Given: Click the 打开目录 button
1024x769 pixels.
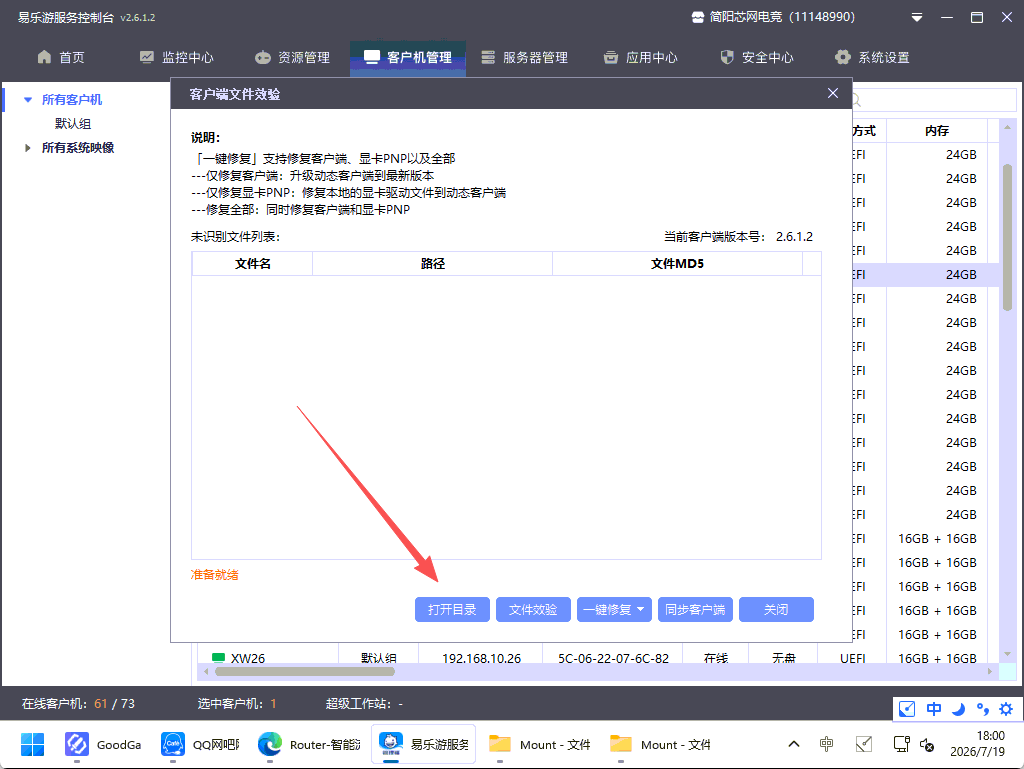Looking at the screenshot, I should pos(452,610).
